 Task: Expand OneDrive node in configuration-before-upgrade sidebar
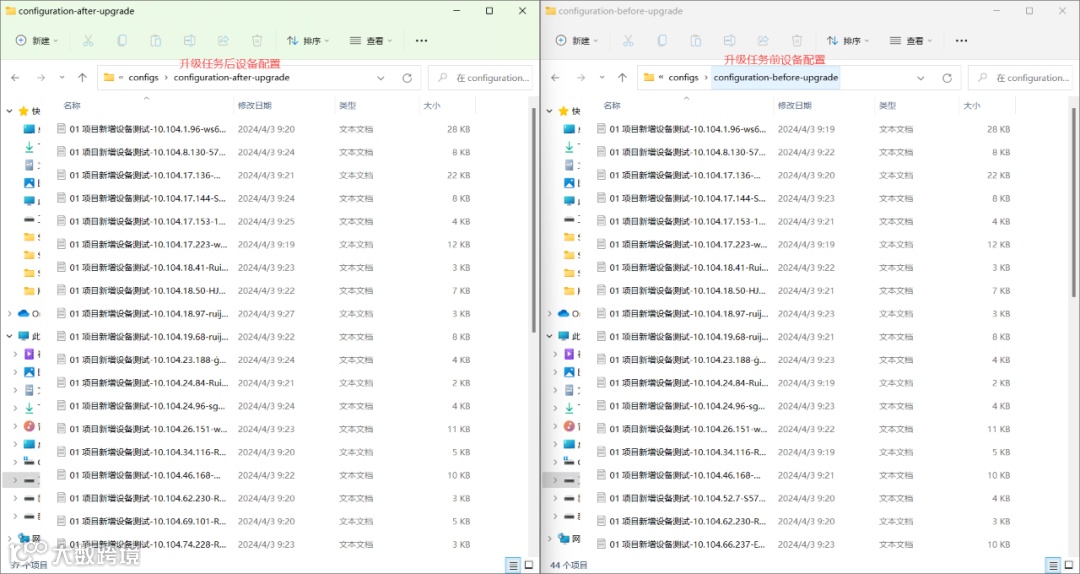click(549, 314)
